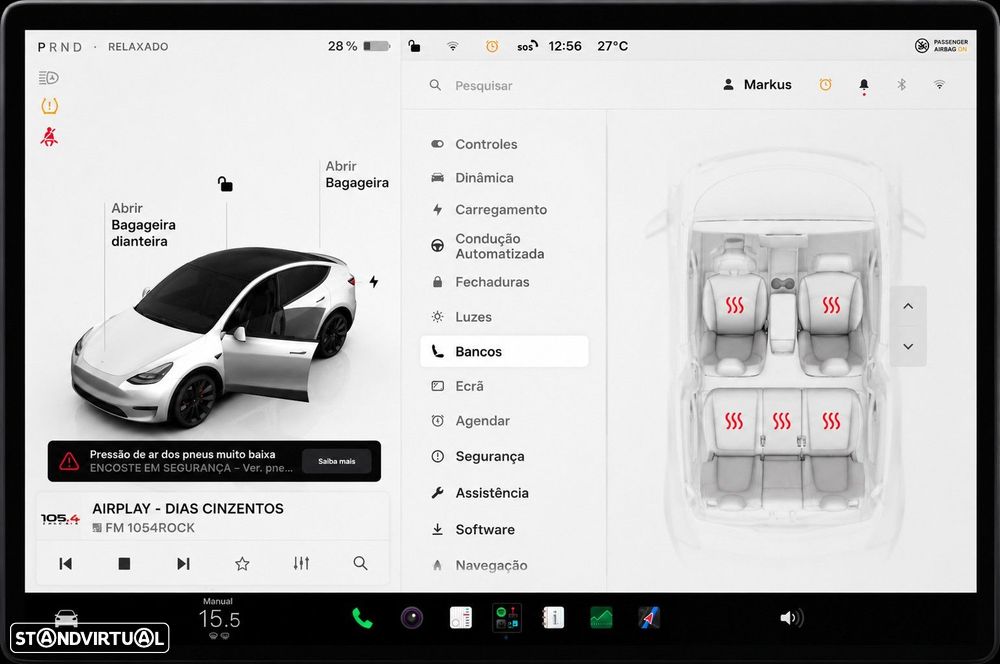Tap the headlight status indicator icon
The width and height of the screenshot is (1000, 664).
point(48,78)
